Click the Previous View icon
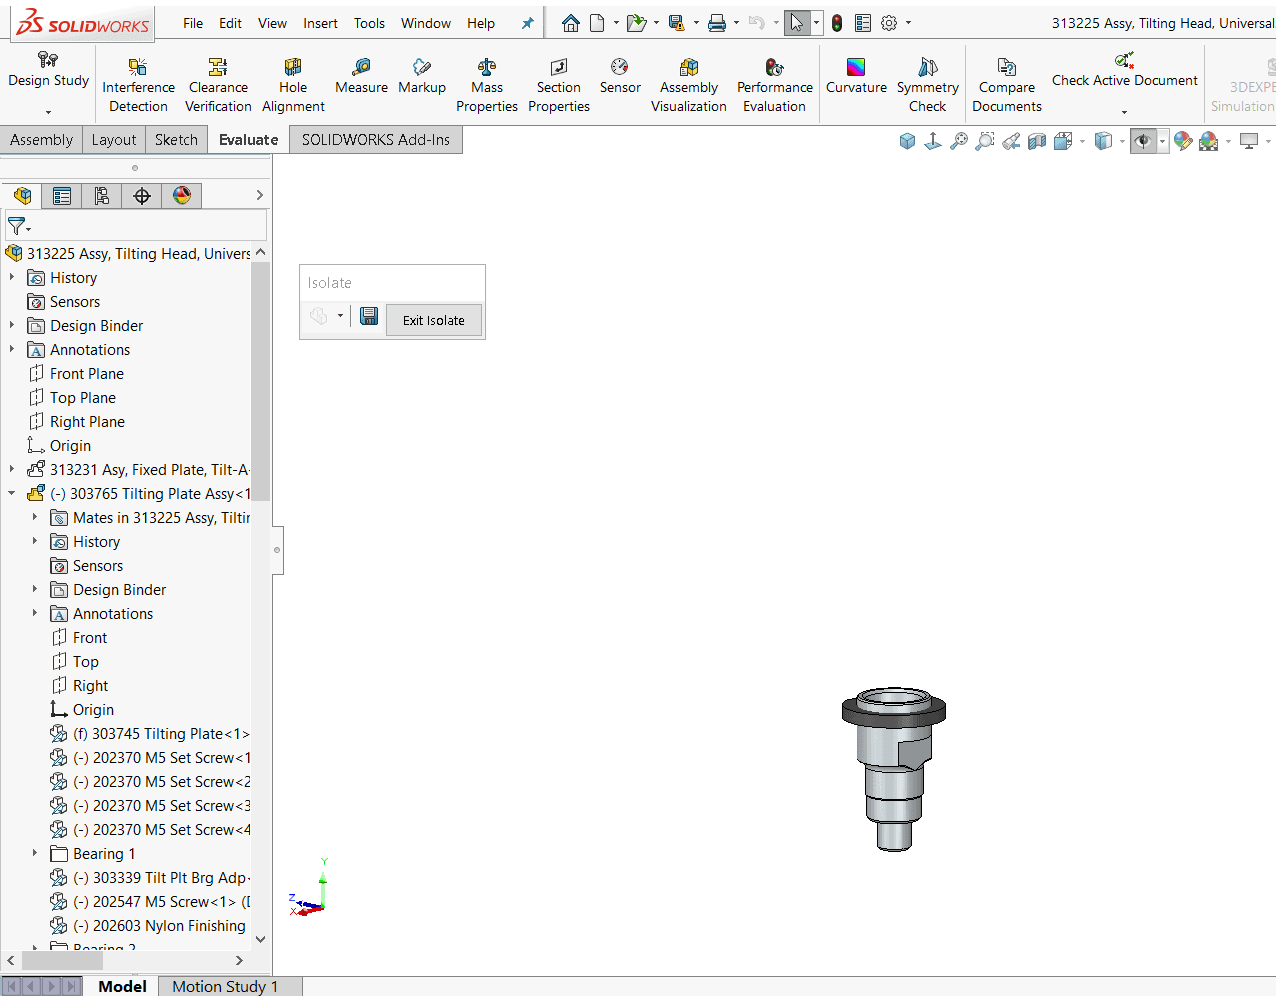Image resolution: width=1276 pixels, height=996 pixels. pos(1011,141)
